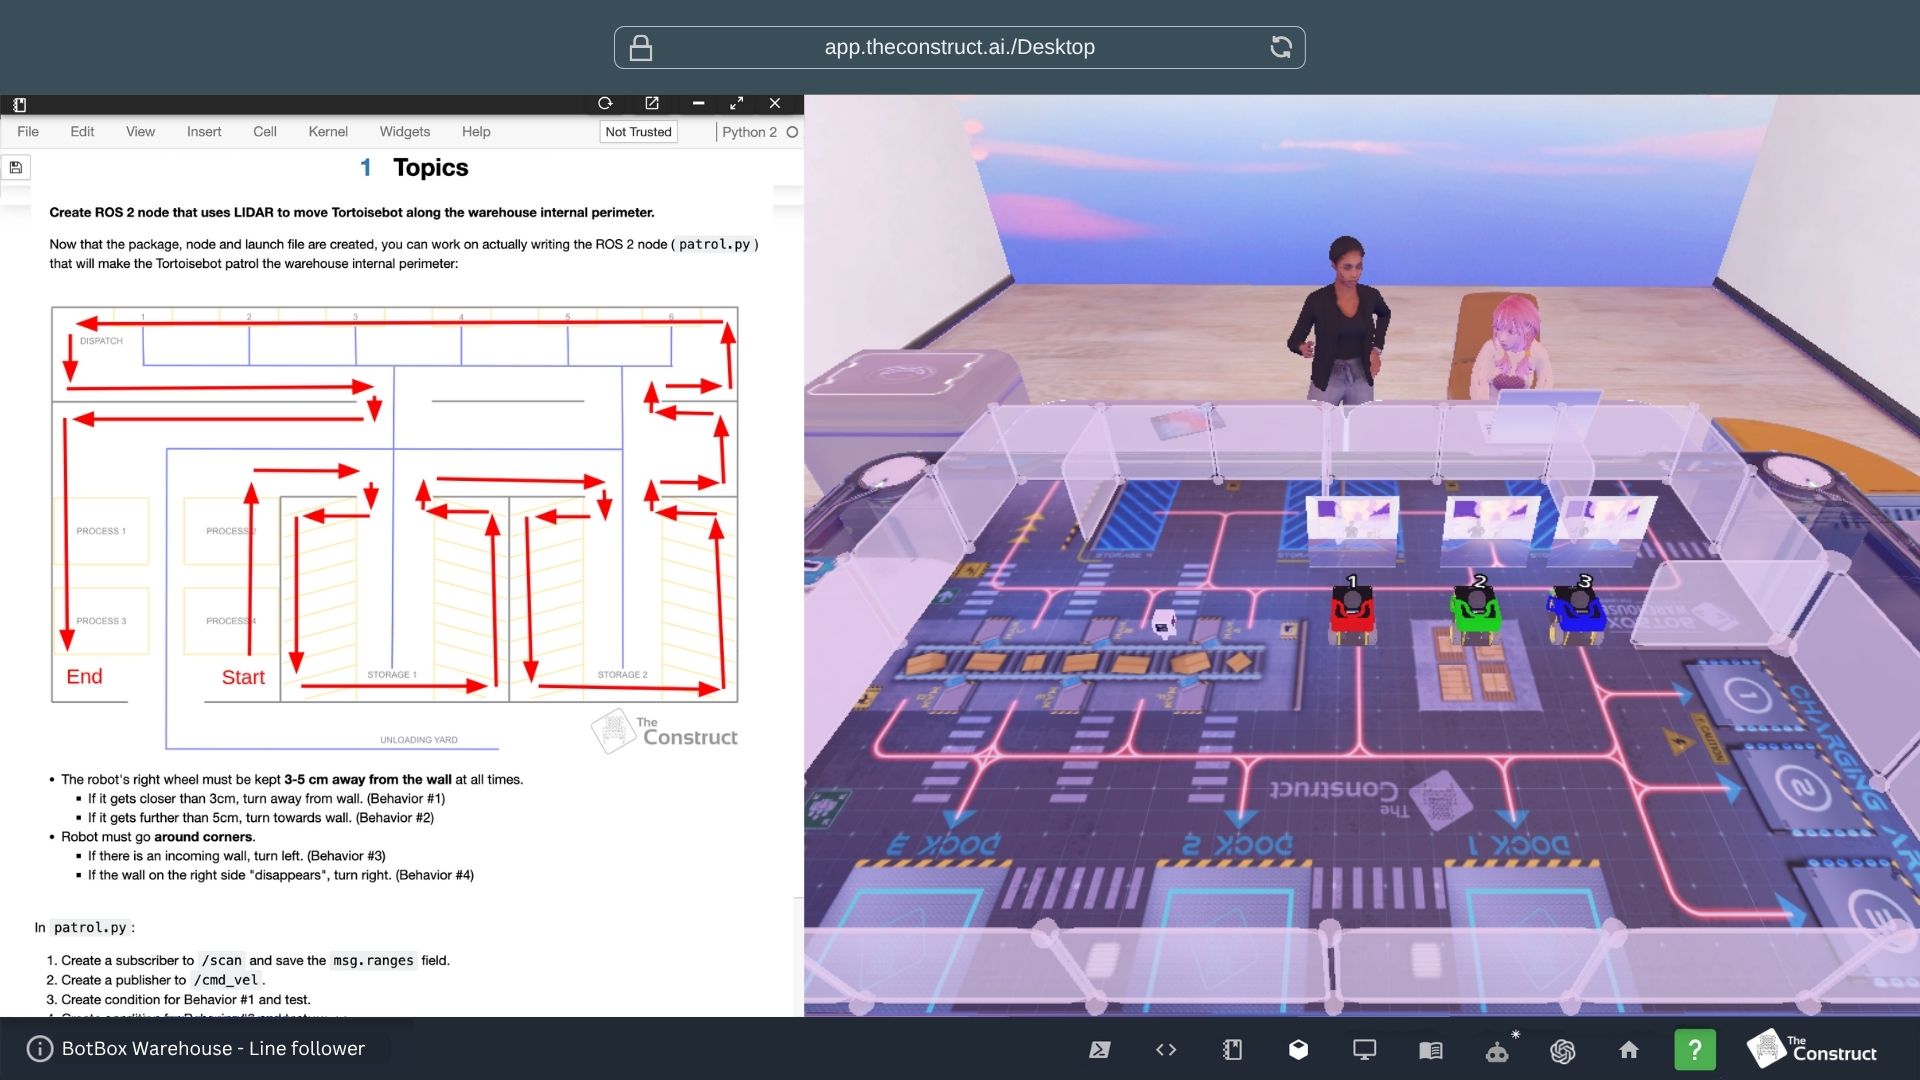Image resolution: width=1920 pixels, height=1080 pixels.
Task: Click the warehouse perimeter route diagram
Action: pyautogui.click(x=395, y=530)
